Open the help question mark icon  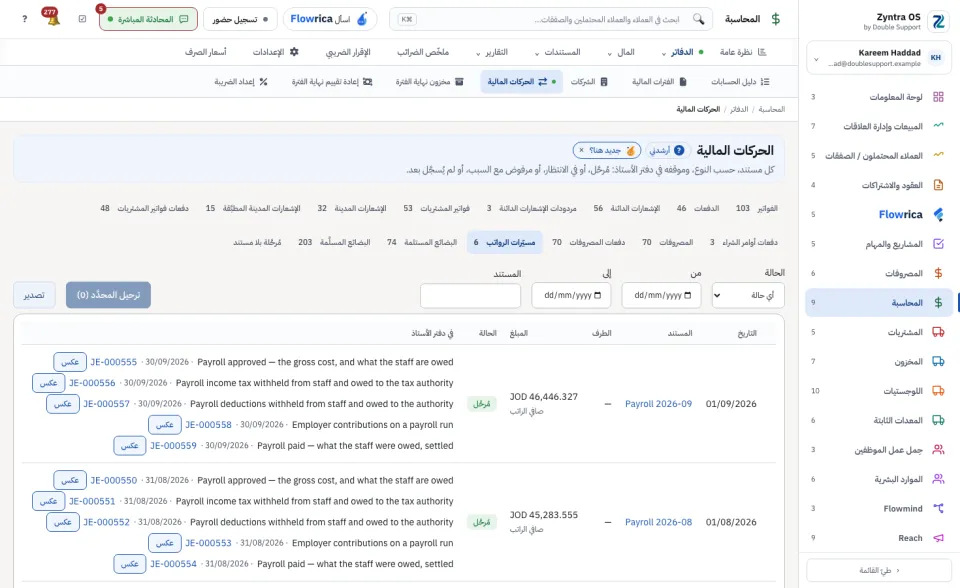[24, 19]
